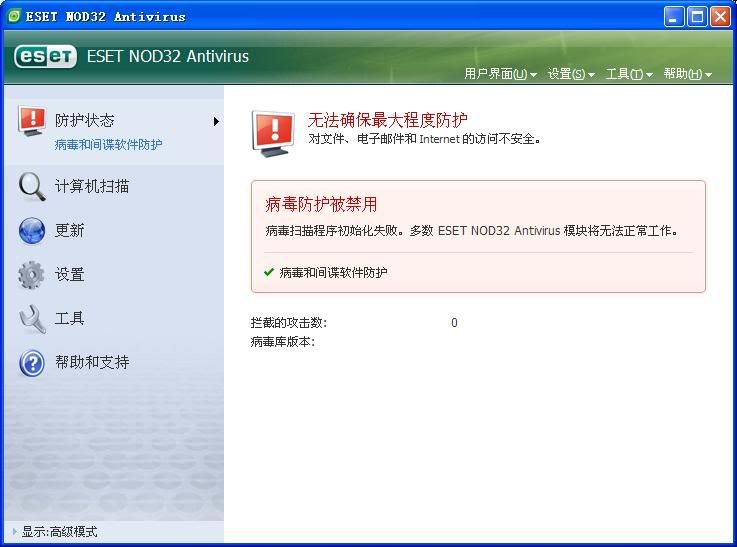This screenshot has height=547, width=737.
Task: Click the attack count value 0
Action: [x=455, y=323]
